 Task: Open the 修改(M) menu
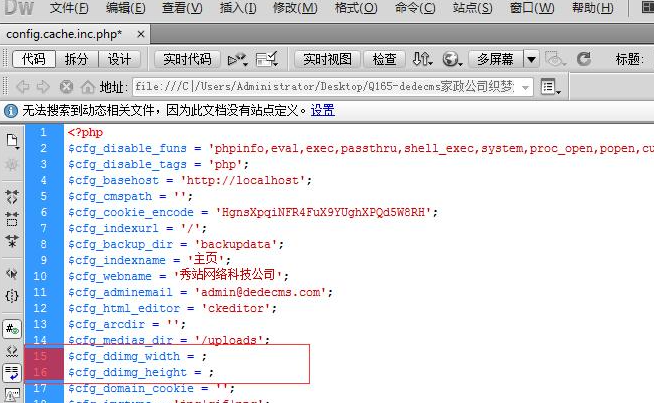coord(295,8)
